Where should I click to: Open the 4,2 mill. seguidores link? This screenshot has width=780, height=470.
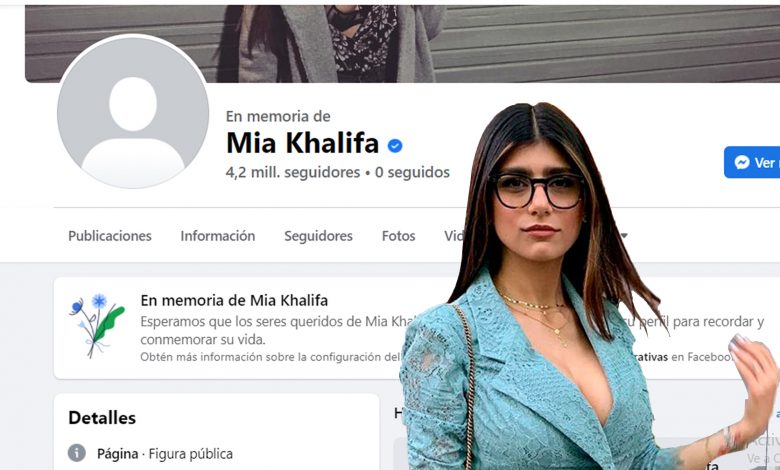[292, 172]
